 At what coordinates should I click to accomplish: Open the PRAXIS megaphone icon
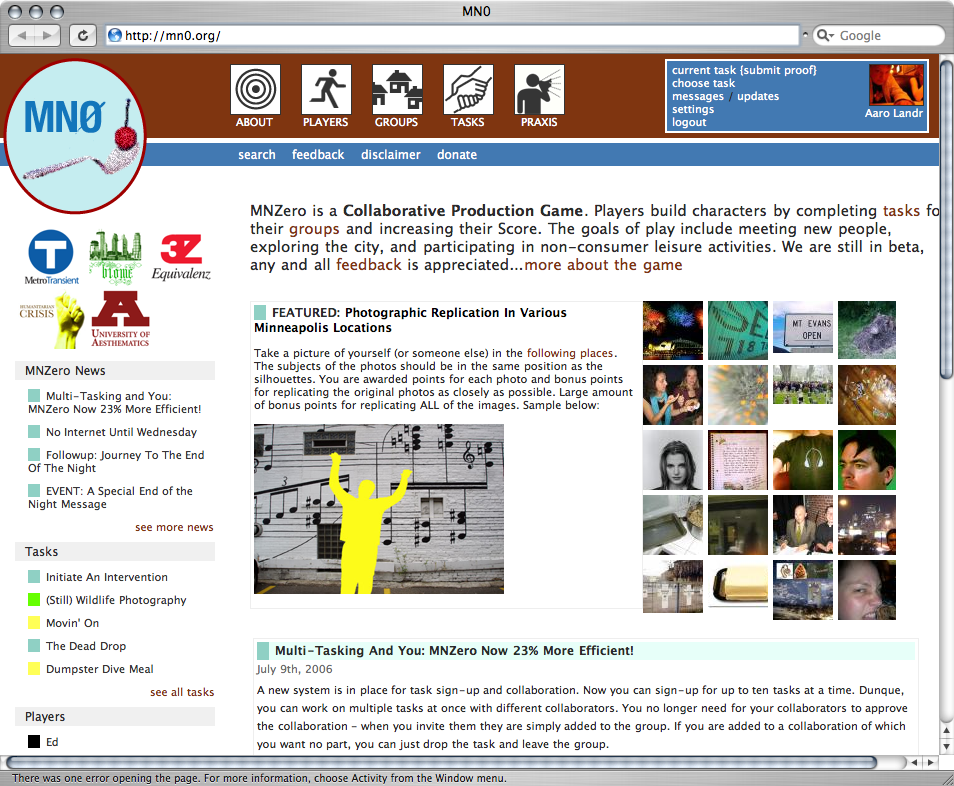[x=539, y=90]
